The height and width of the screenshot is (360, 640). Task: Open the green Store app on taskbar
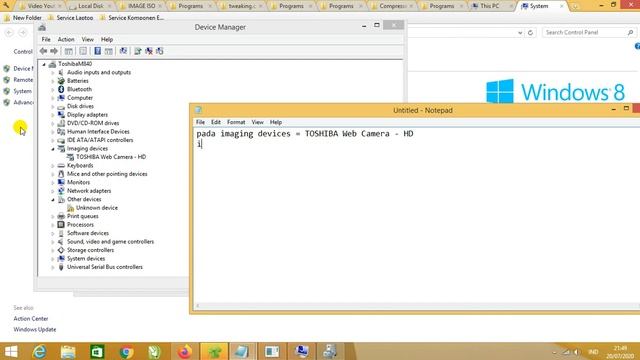point(97,351)
